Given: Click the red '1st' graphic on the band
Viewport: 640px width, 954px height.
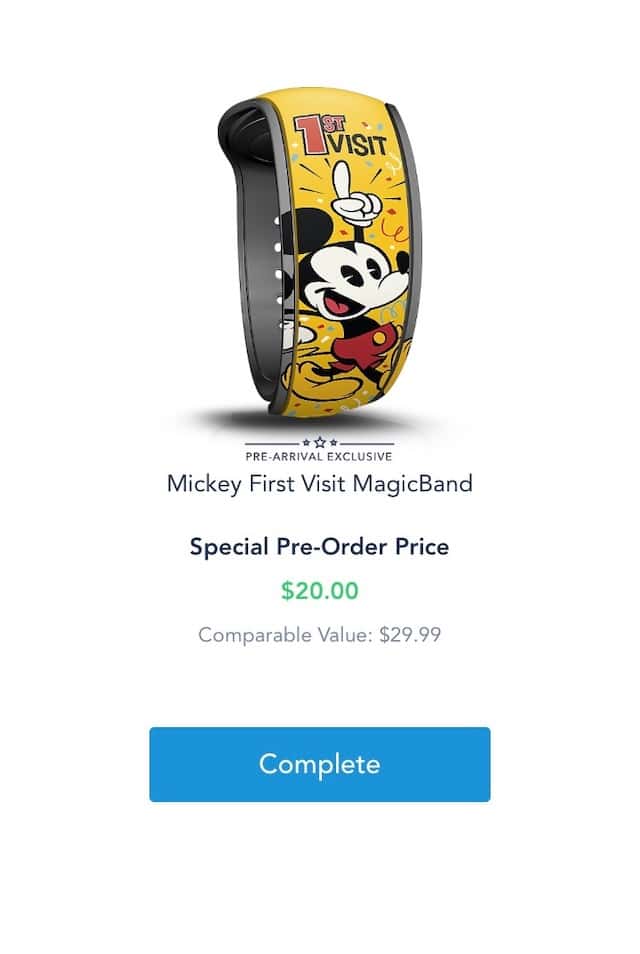Looking at the screenshot, I should [x=318, y=134].
